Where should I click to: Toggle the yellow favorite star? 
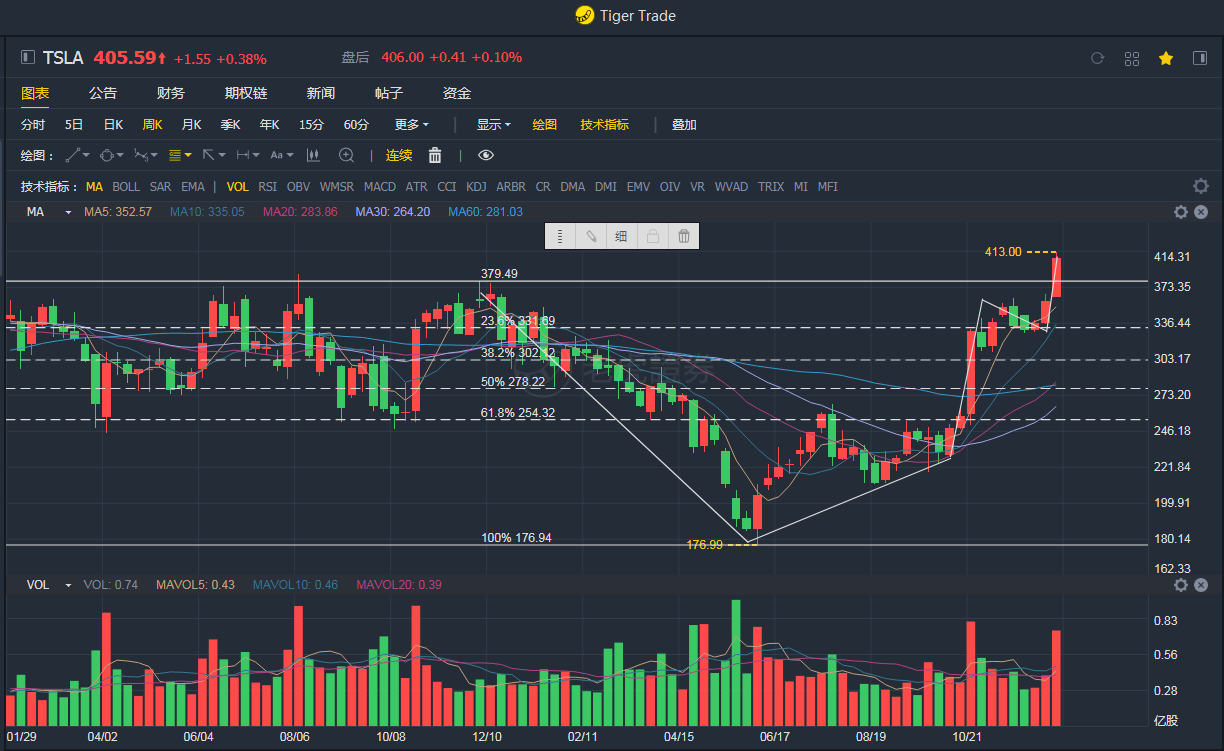(1166, 58)
